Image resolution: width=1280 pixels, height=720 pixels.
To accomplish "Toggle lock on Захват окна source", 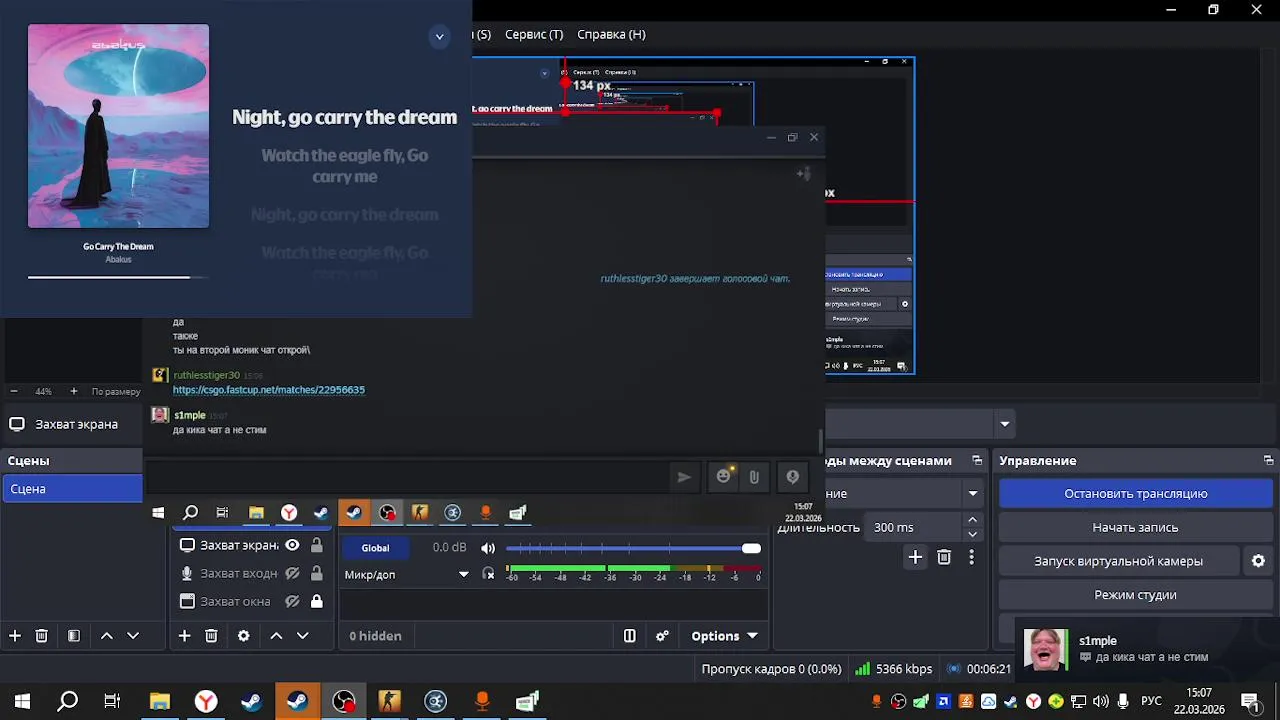I will [316, 602].
